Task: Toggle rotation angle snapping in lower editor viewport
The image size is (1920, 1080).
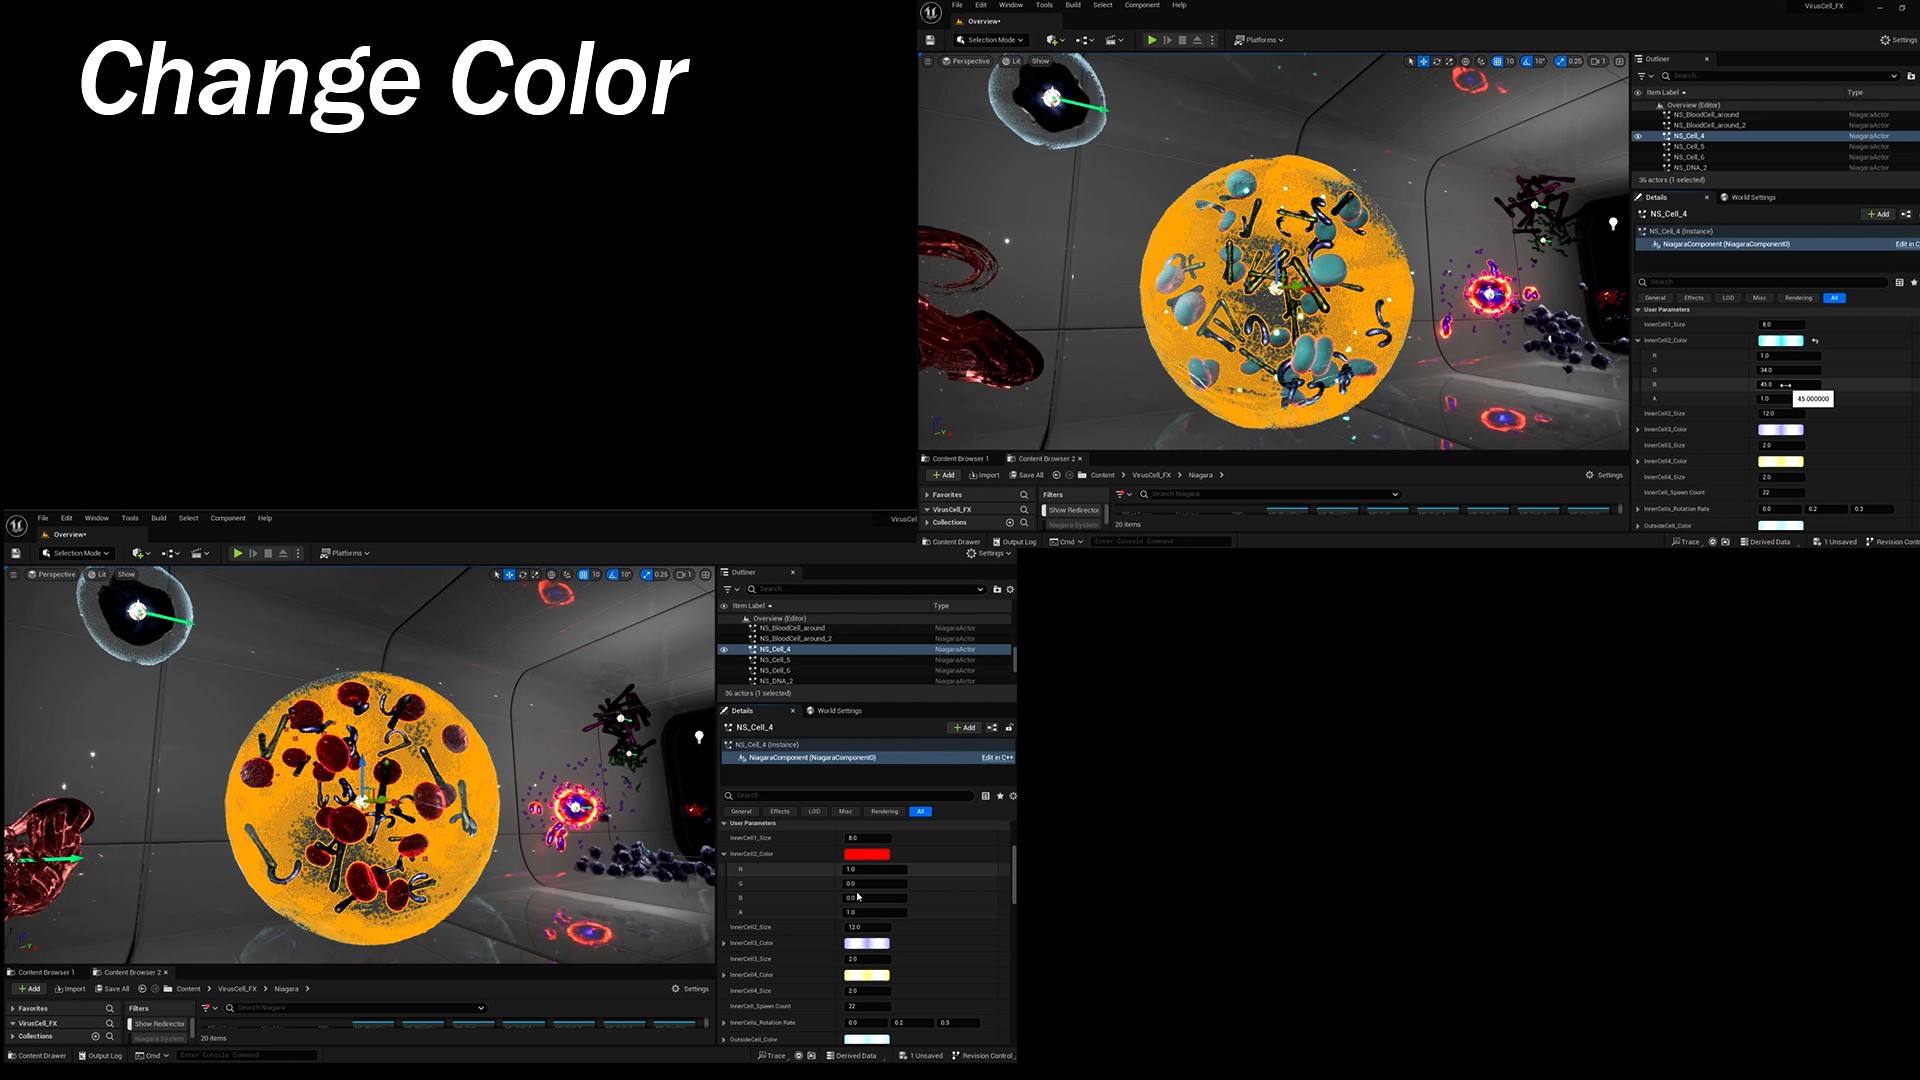Action: point(613,575)
